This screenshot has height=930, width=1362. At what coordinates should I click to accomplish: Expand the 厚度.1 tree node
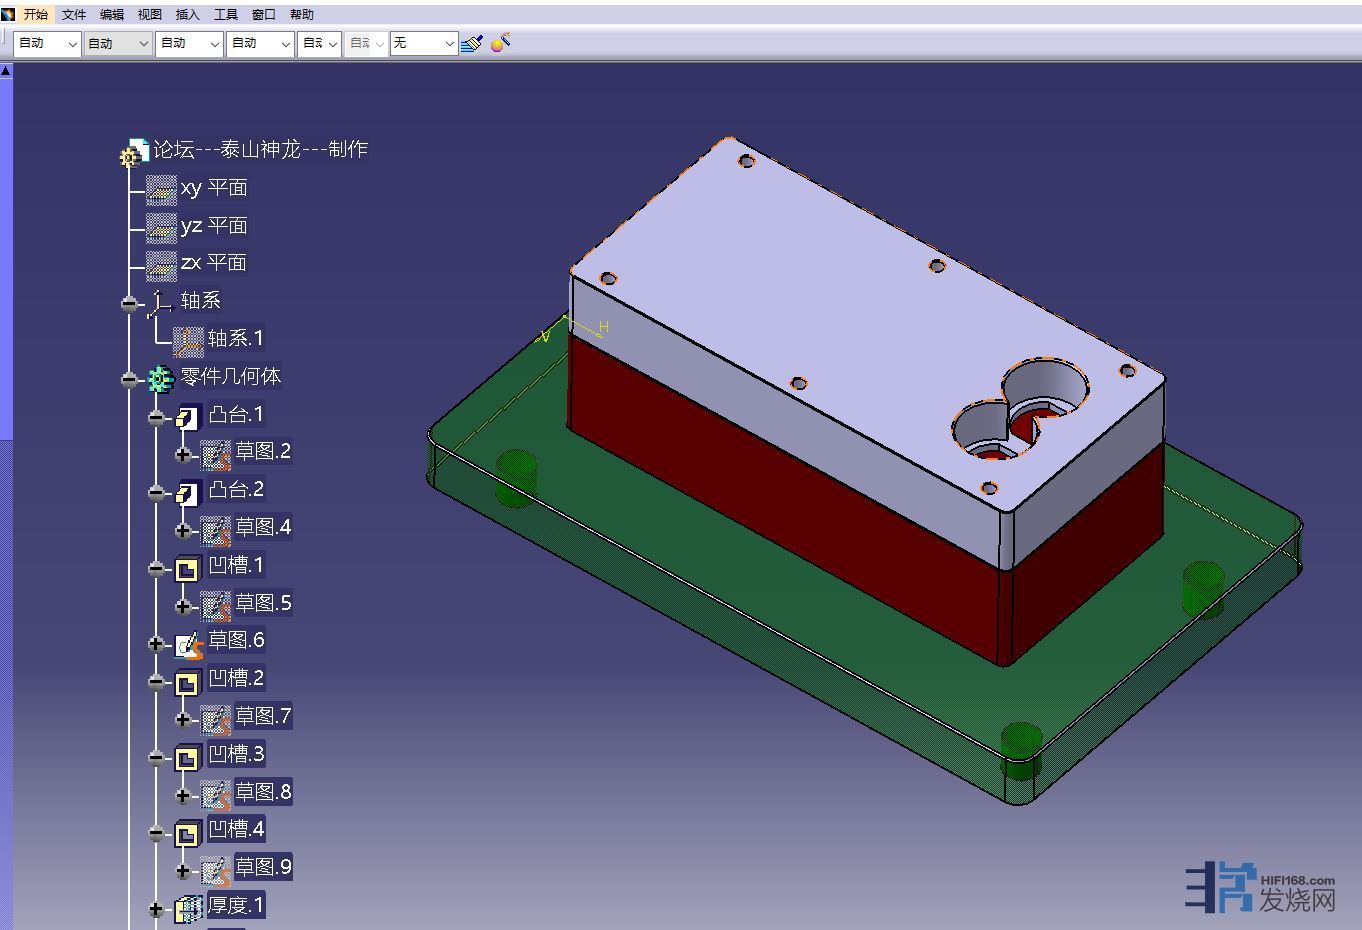click(x=156, y=909)
